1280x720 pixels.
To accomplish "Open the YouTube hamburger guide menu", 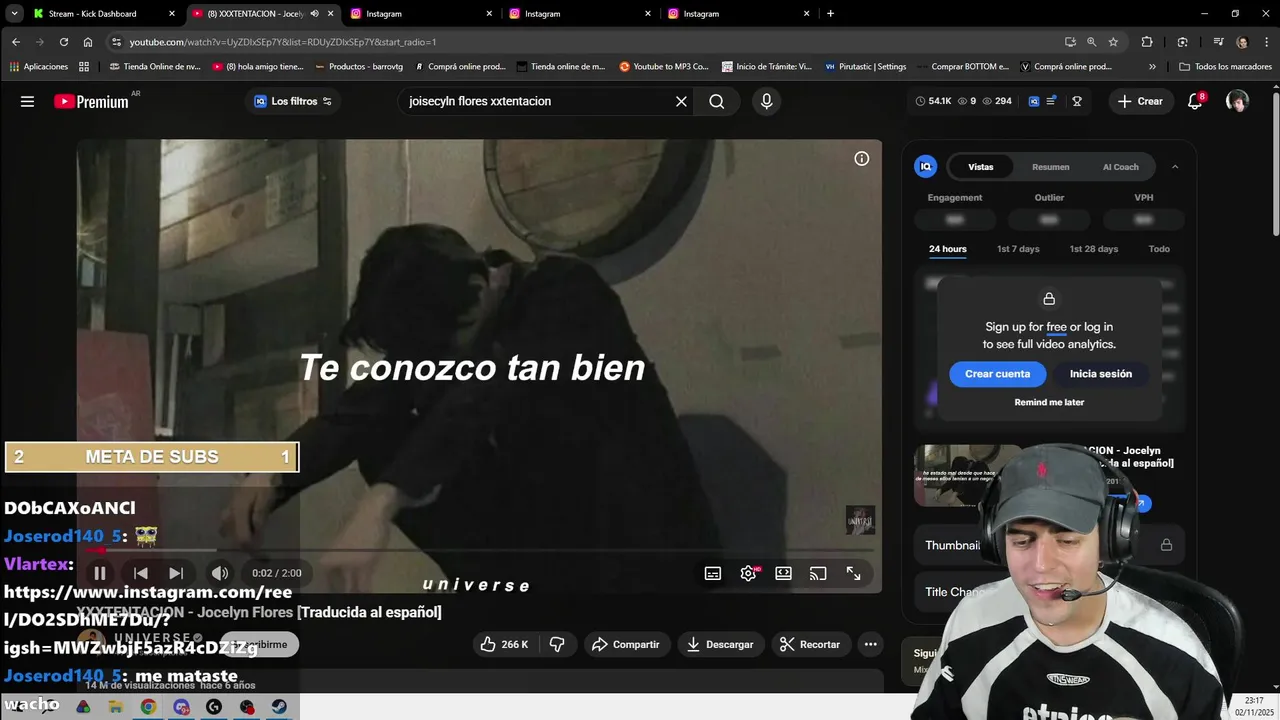I will [x=27, y=101].
